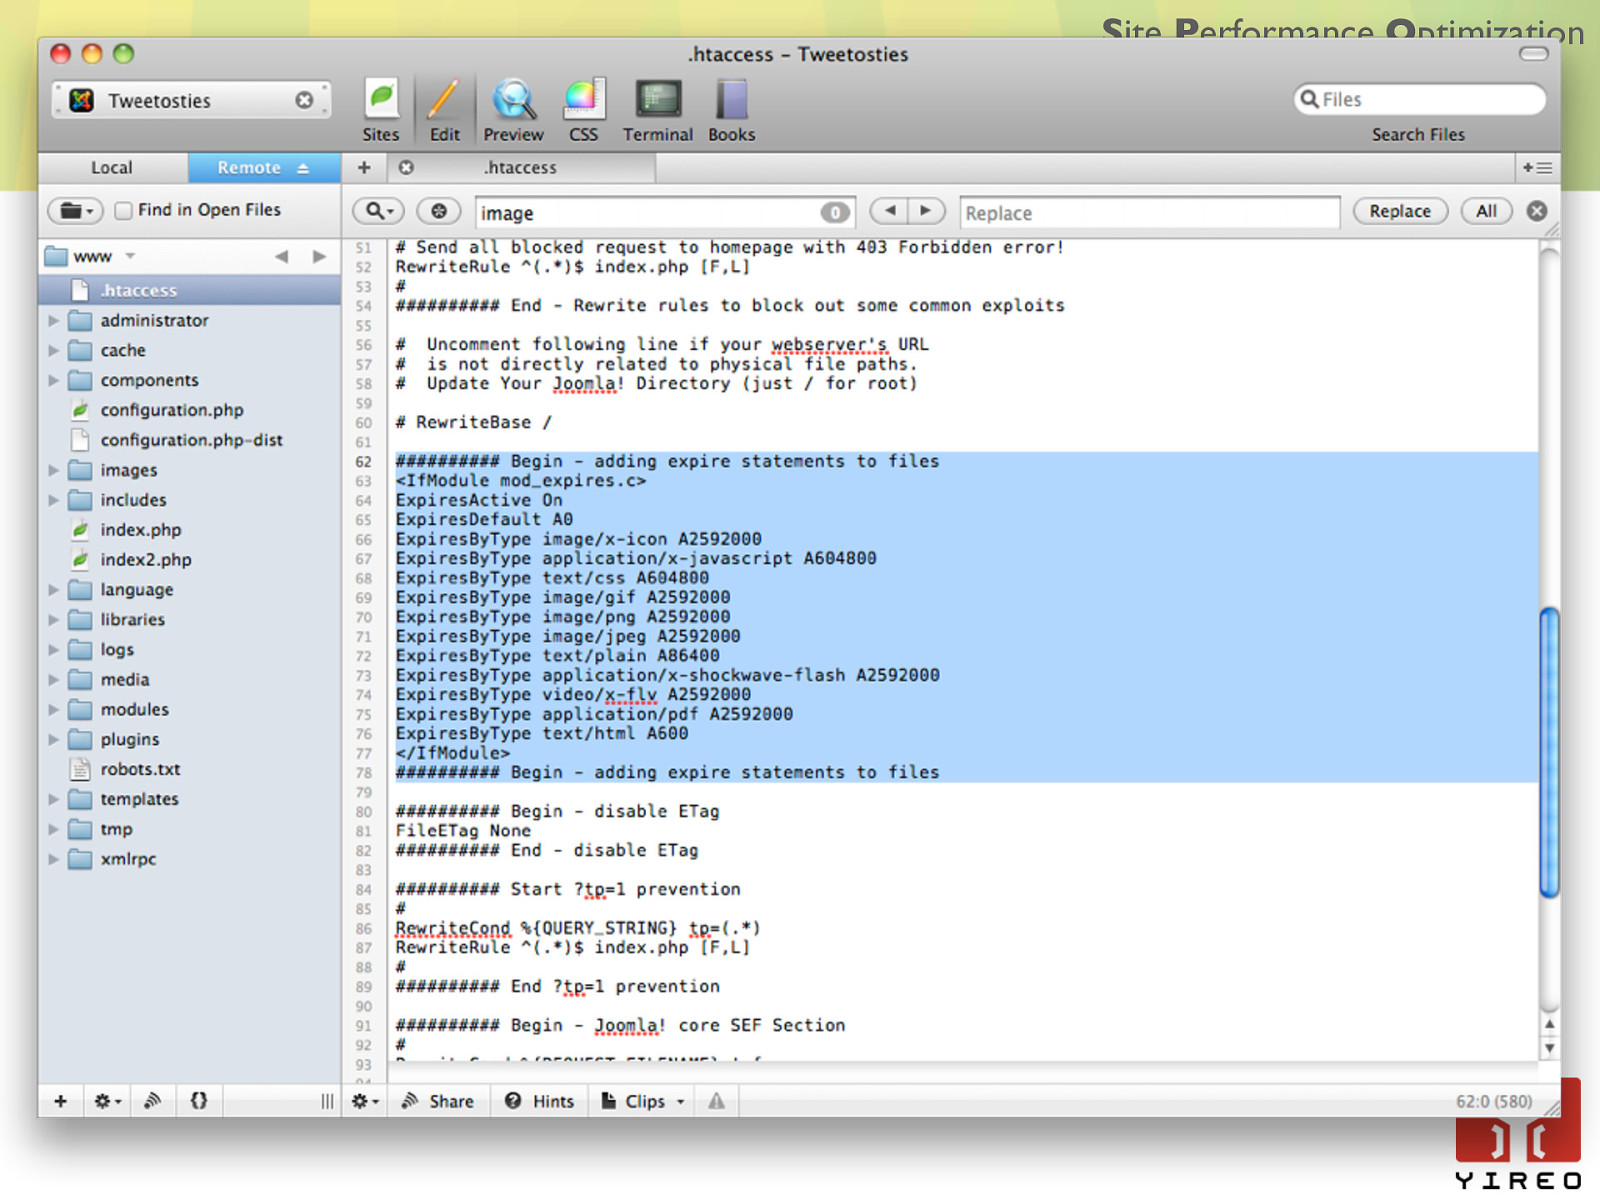Open code navigator braces icon
Viewport: 1600px width, 1200px height.
(x=199, y=1101)
